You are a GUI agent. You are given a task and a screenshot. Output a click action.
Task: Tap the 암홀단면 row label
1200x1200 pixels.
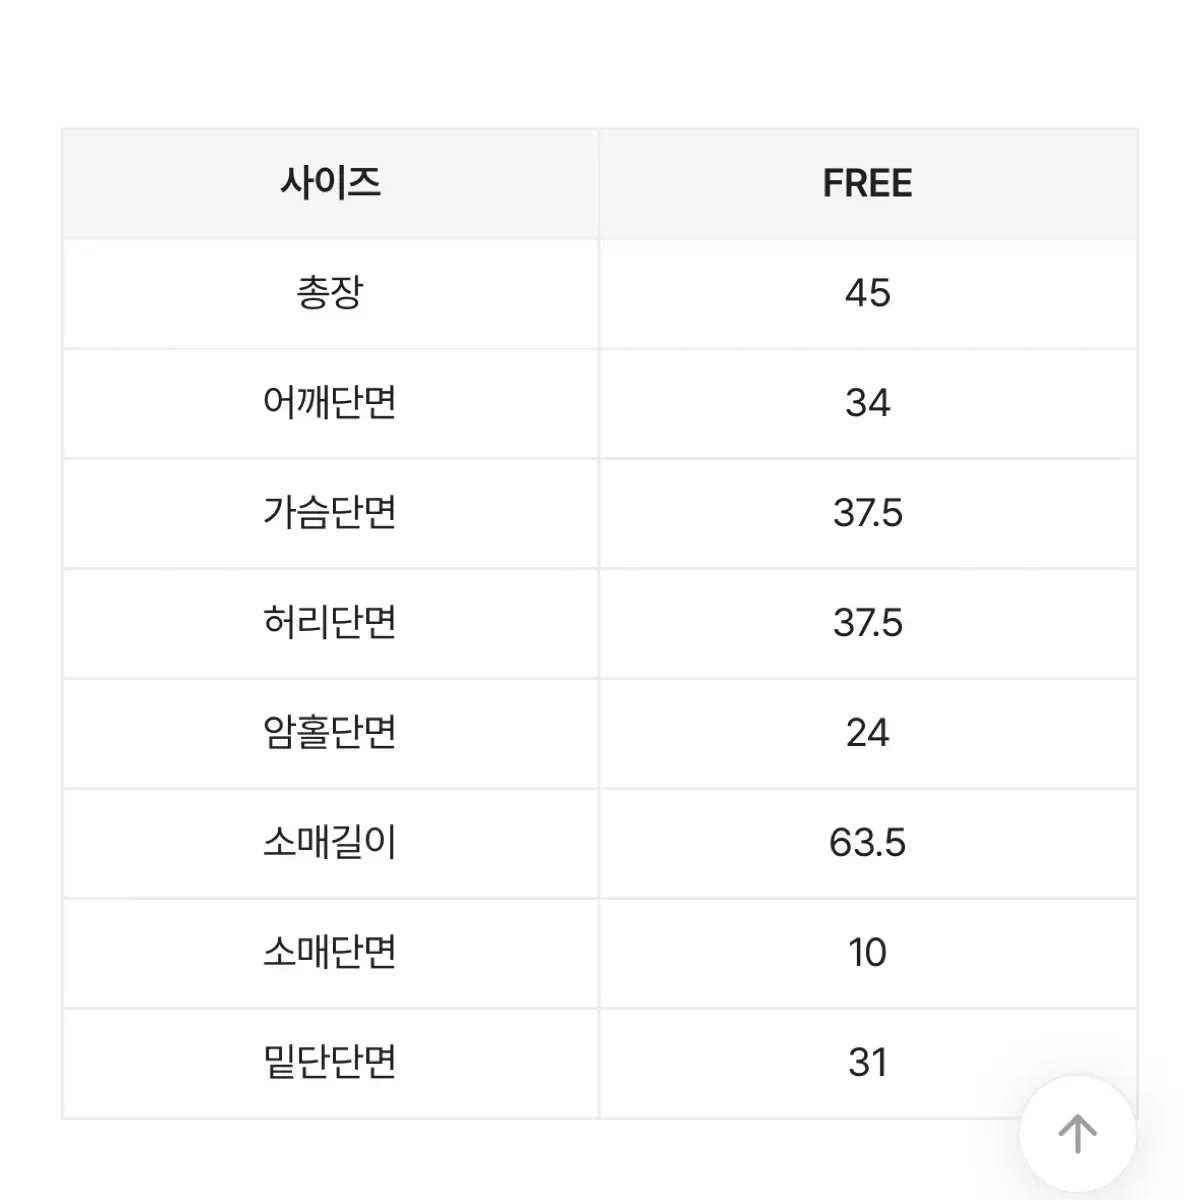pos(330,734)
